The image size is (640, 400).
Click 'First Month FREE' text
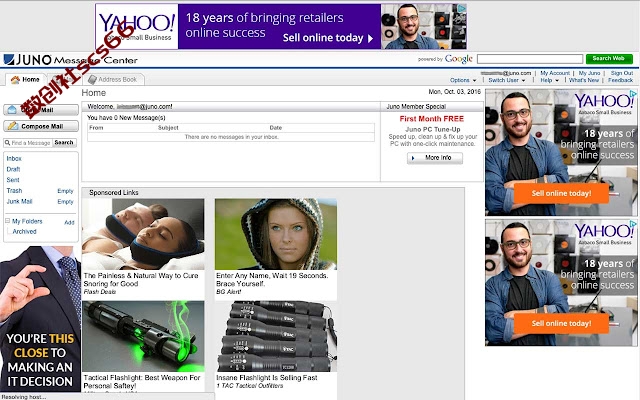431,119
